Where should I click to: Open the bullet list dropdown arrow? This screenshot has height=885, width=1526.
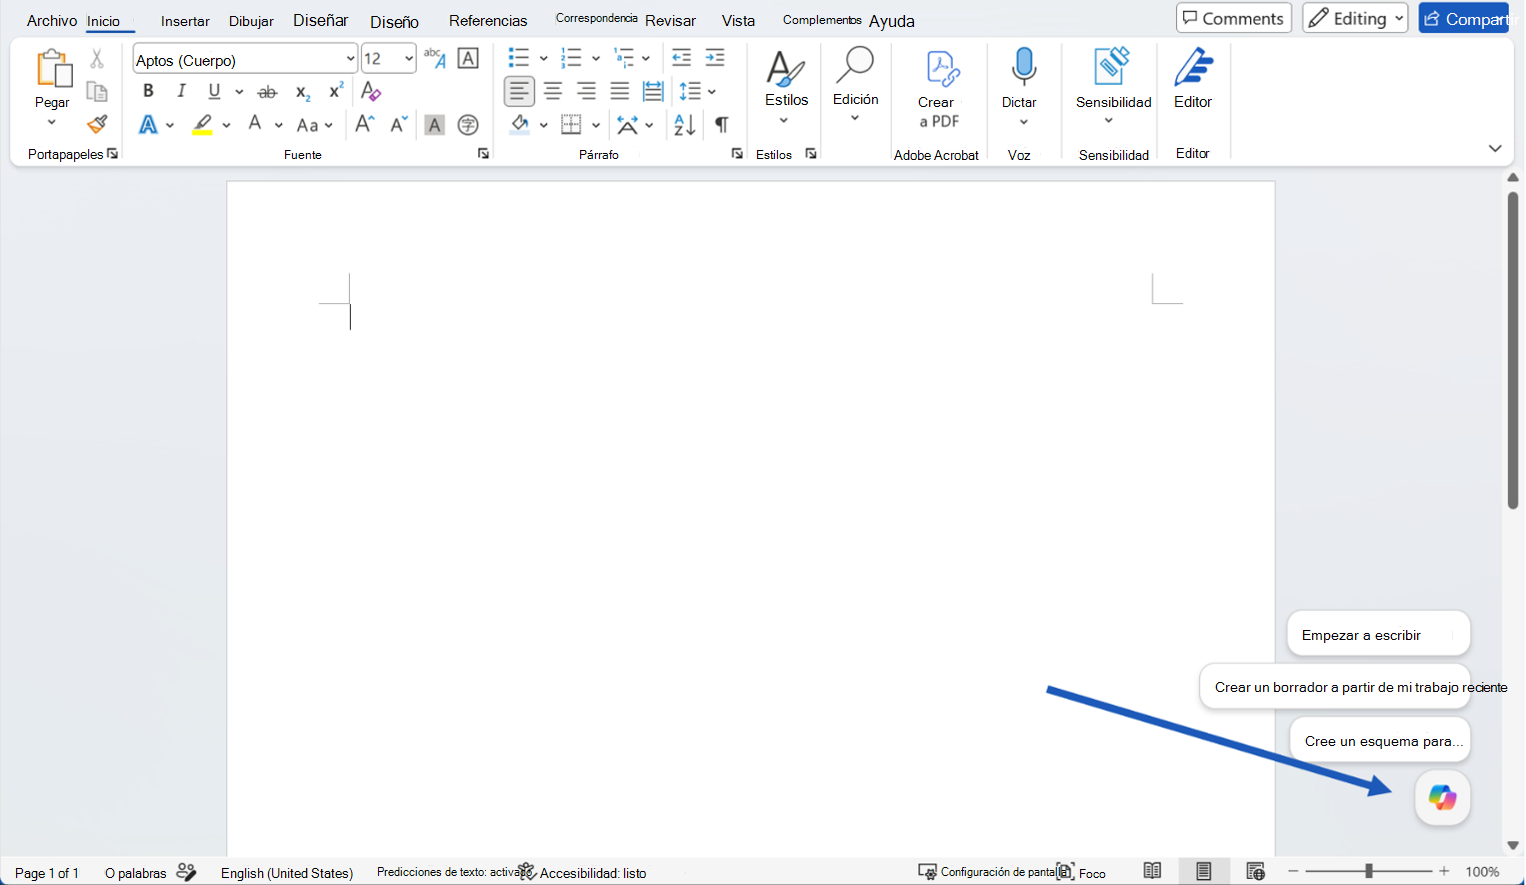pos(543,58)
